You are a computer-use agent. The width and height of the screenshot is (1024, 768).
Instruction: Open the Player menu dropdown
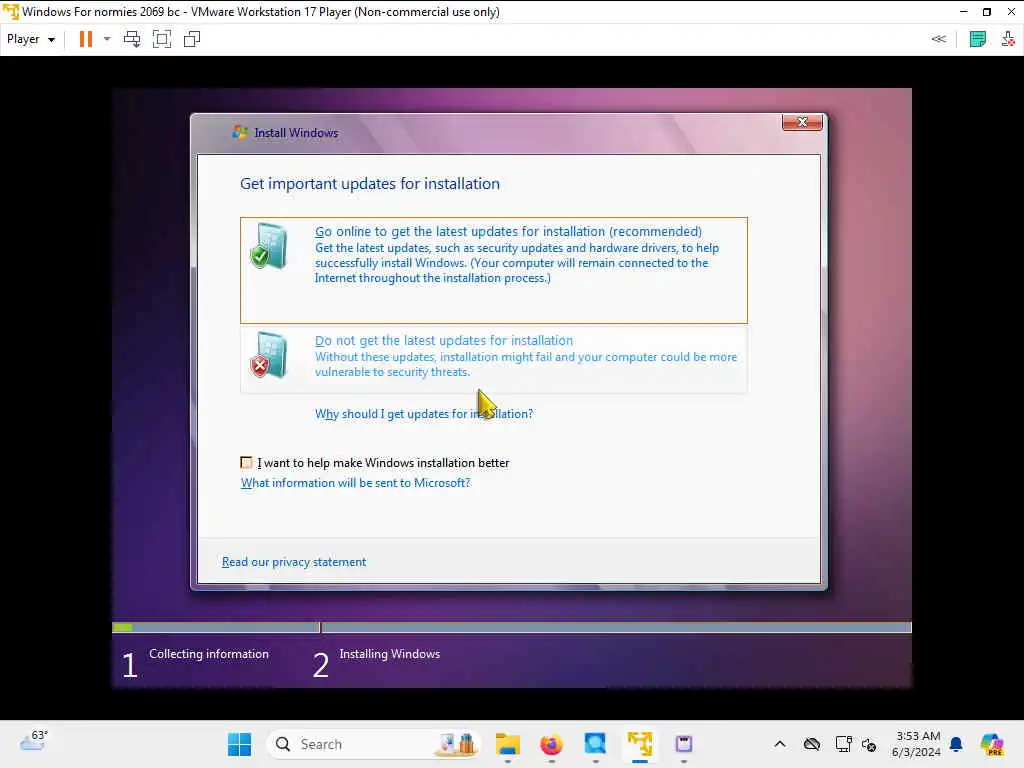pos(31,39)
